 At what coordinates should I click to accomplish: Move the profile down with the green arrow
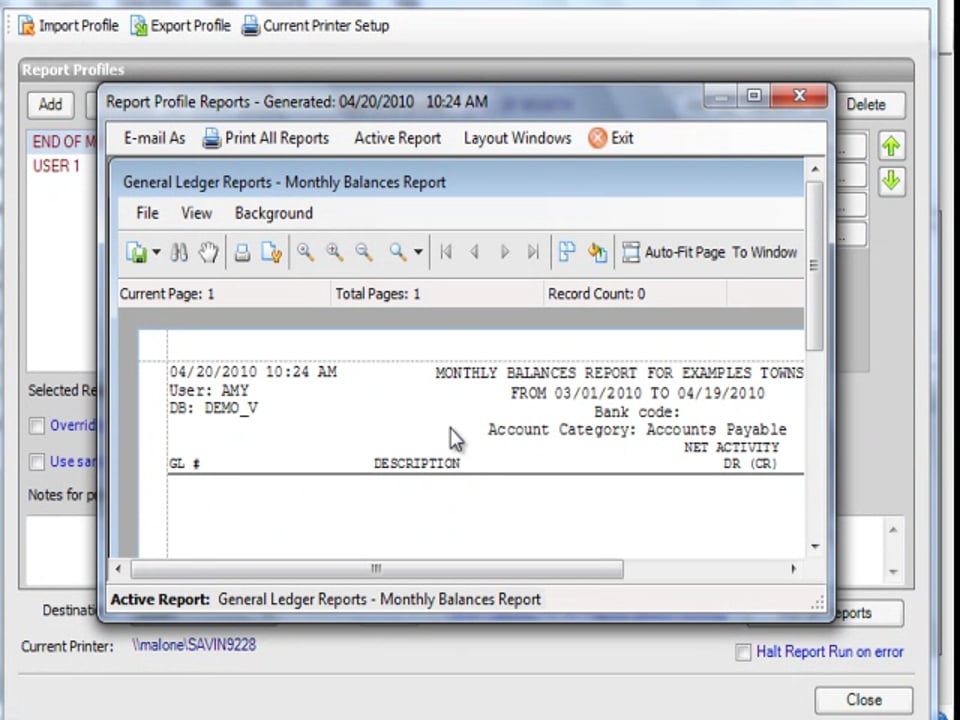[891, 181]
